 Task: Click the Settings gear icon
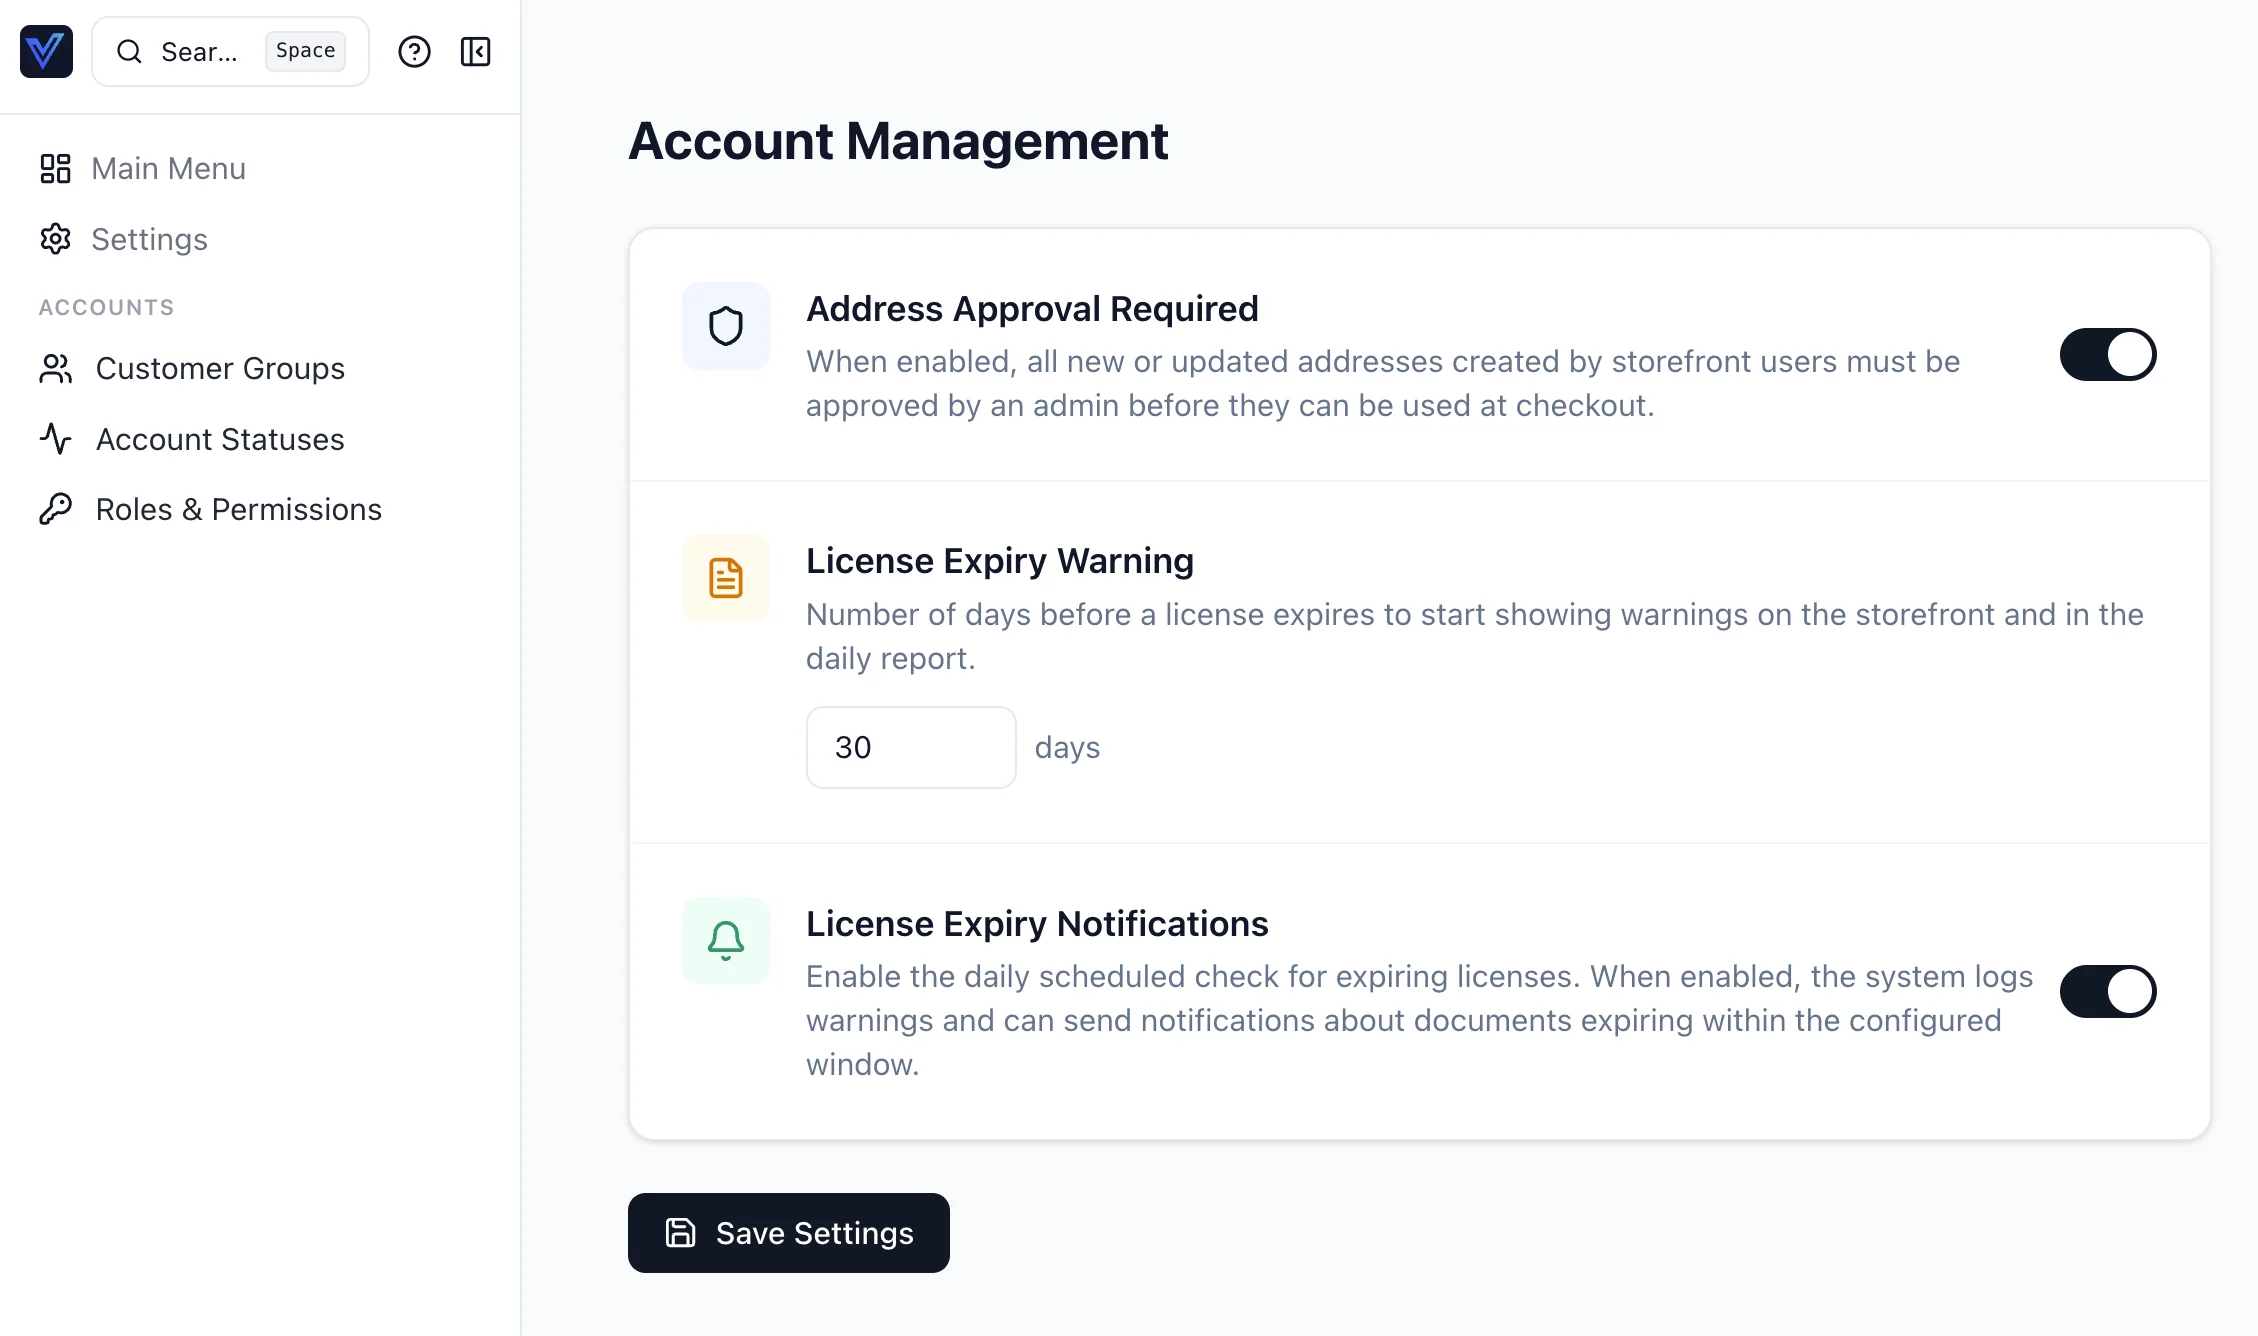coord(55,239)
